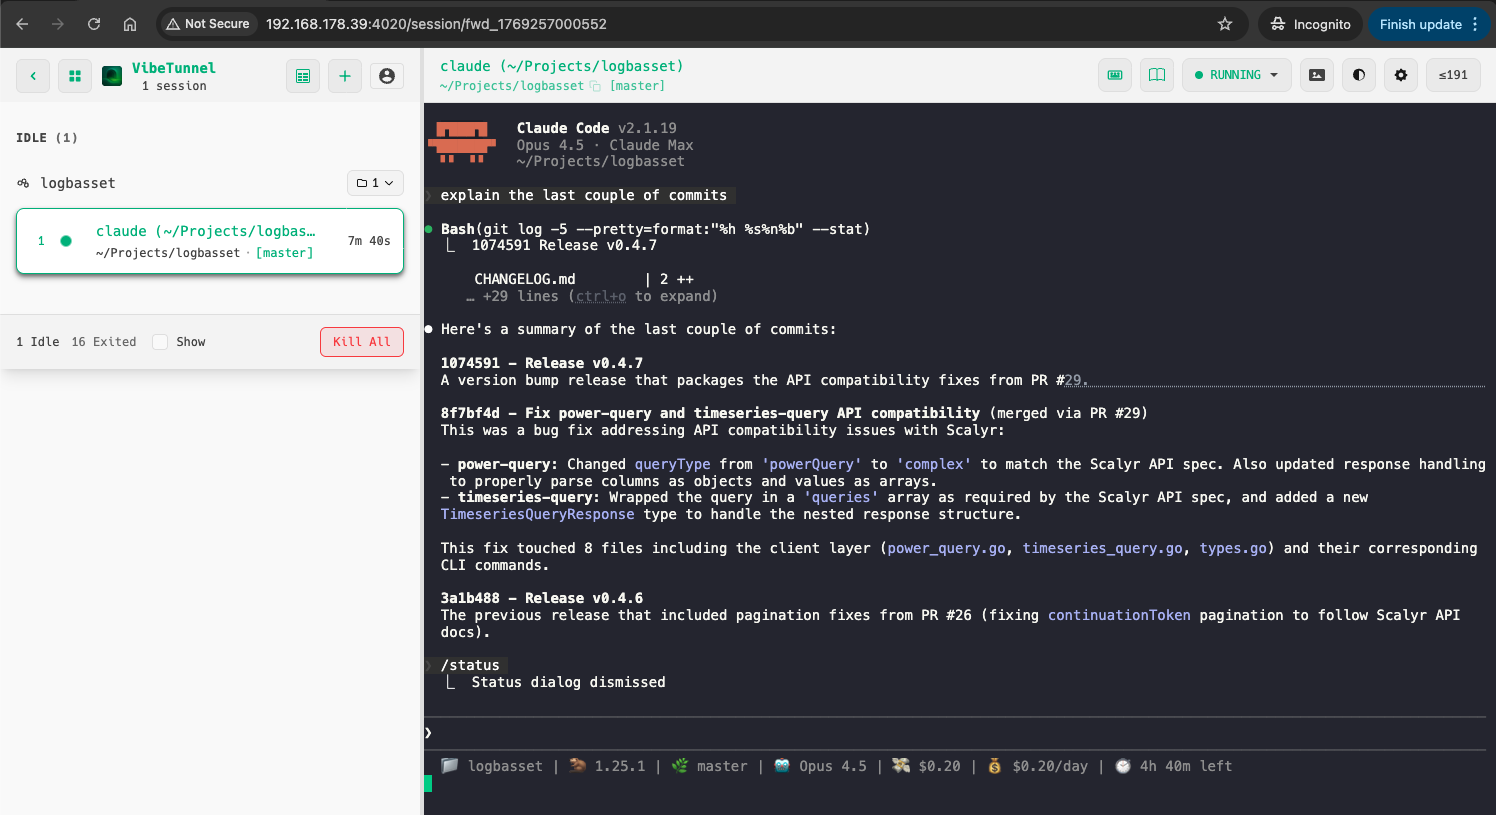Open the documentation book icon
This screenshot has width=1496, height=815.
[1157, 75]
